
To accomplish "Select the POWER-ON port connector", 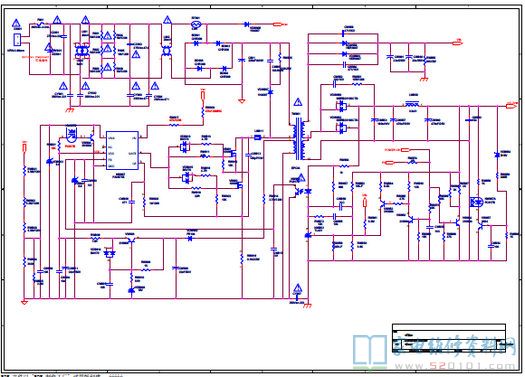I will click(405, 150).
